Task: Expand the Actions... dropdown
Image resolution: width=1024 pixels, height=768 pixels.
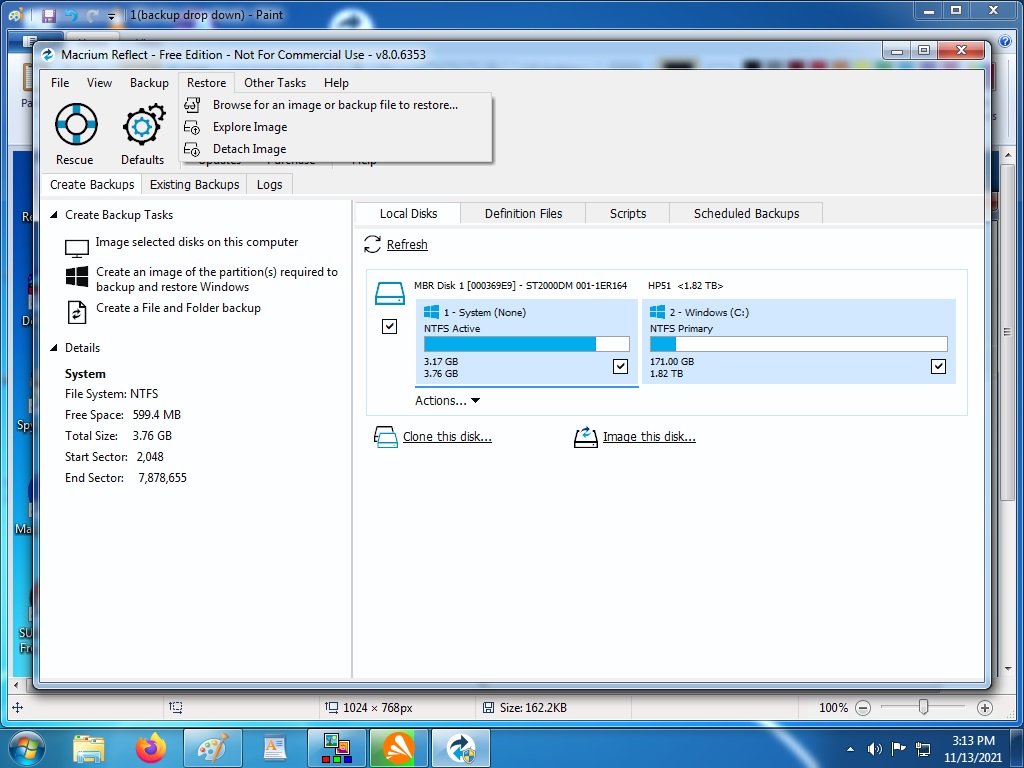Action: [x=447, y=401]
